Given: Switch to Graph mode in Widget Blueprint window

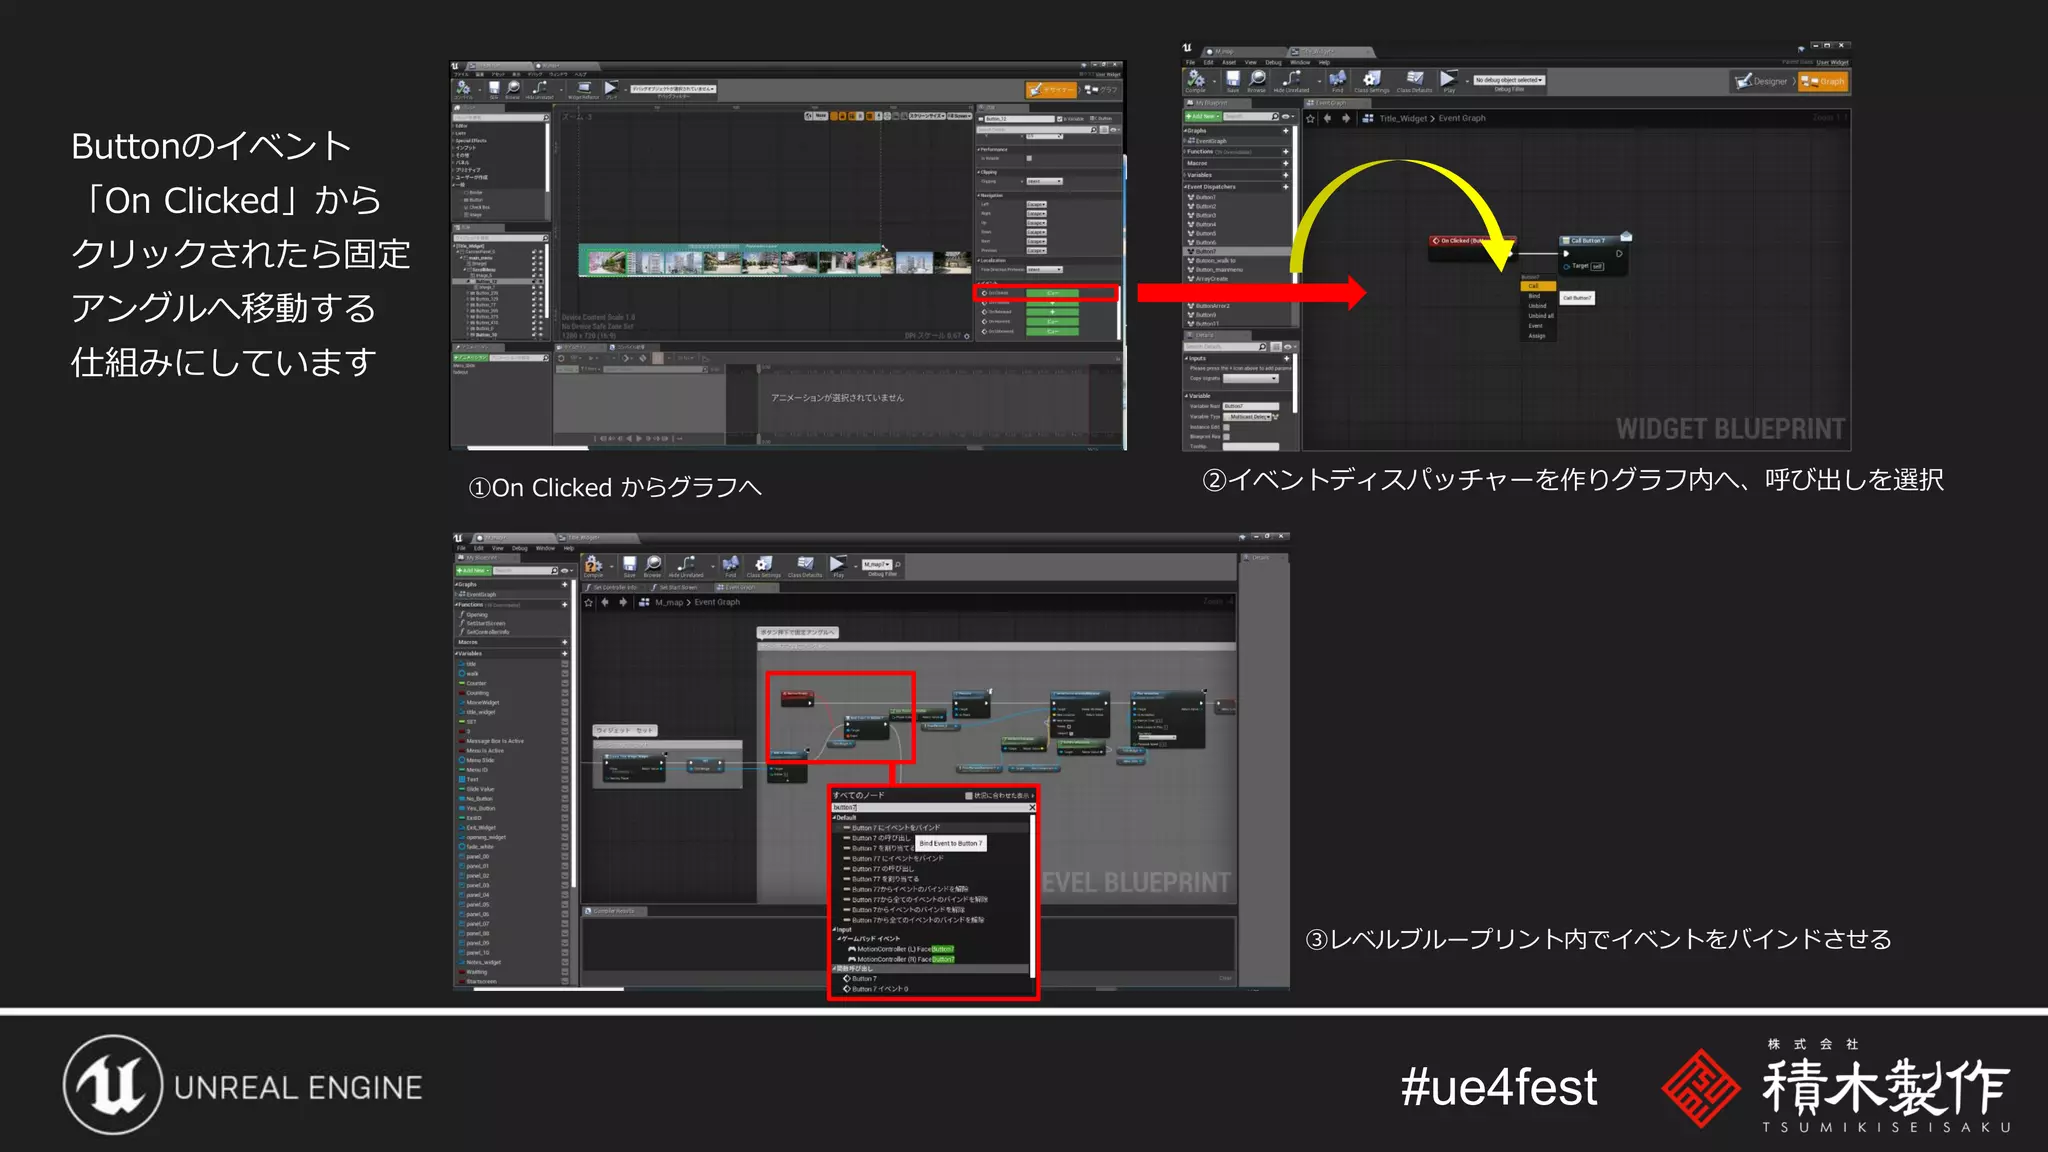Looking at the screenshot, I should (1824, 82).
